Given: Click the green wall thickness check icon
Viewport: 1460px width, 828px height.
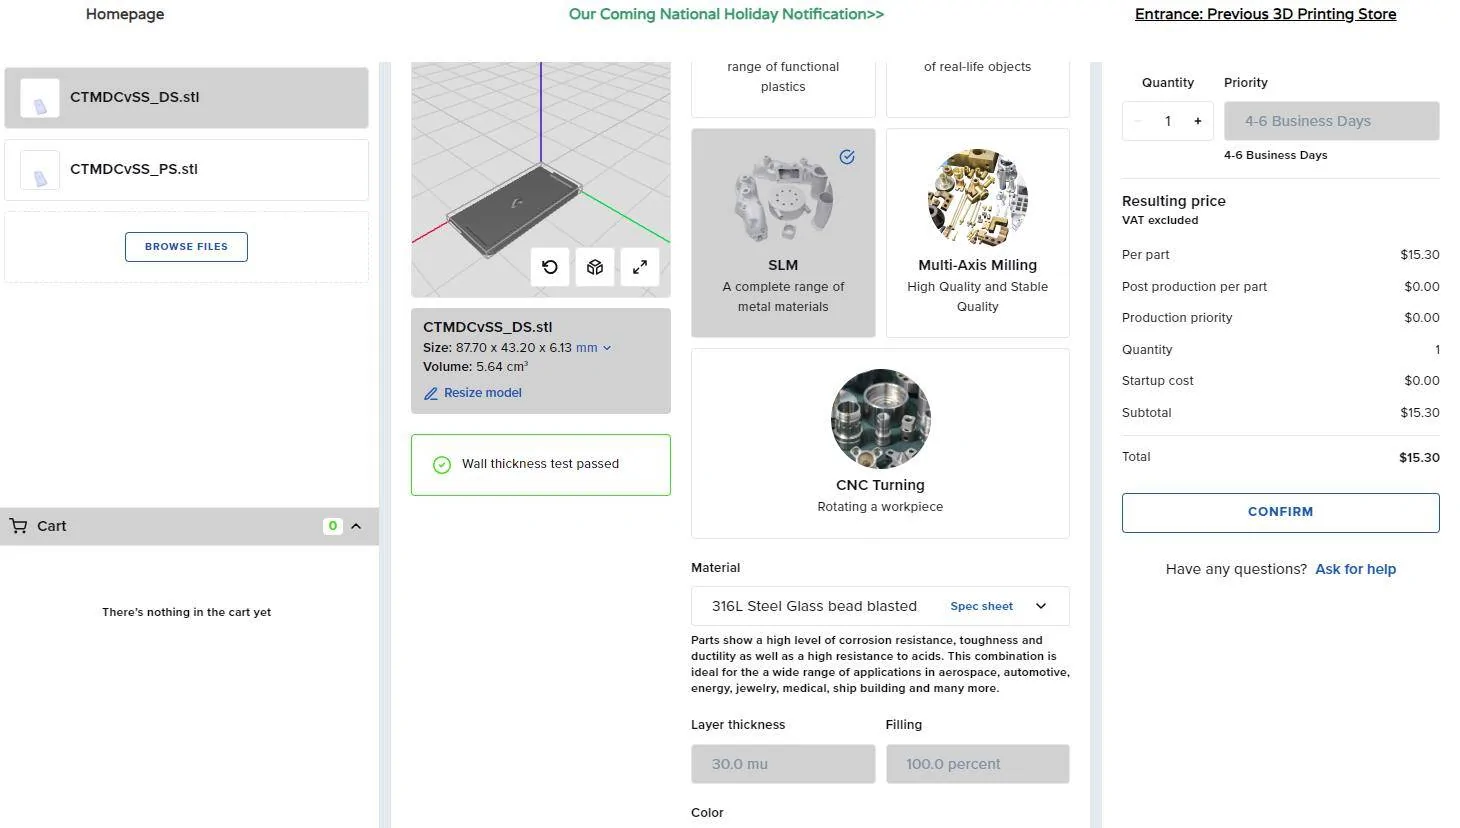Looking at the screenshot, I should coord(442,465).
